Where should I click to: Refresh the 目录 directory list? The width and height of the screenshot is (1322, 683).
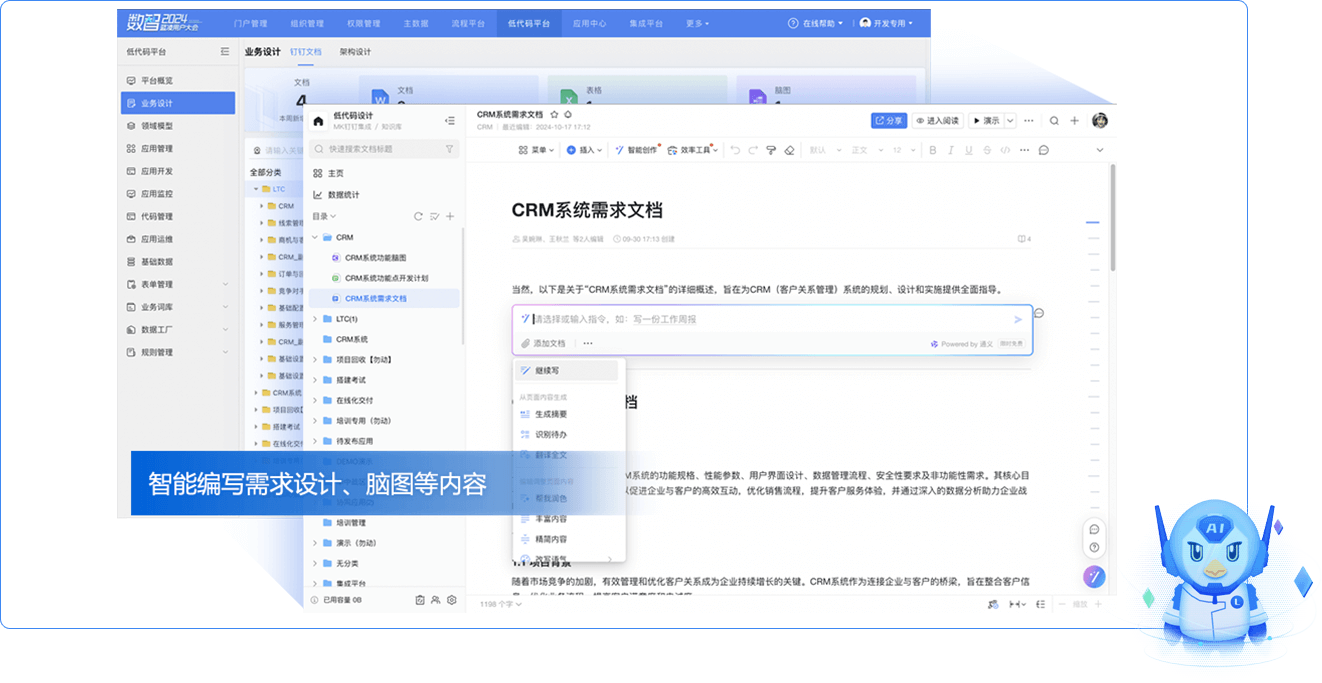coord(418,216)
